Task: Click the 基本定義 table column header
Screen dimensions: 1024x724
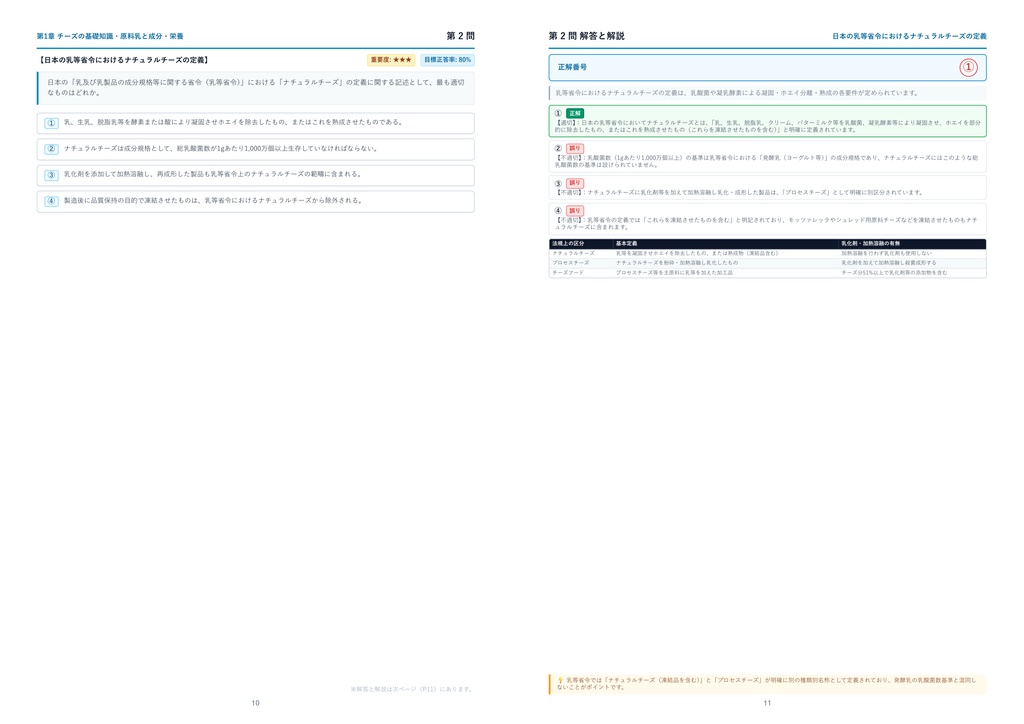Action: pos(626,244)
